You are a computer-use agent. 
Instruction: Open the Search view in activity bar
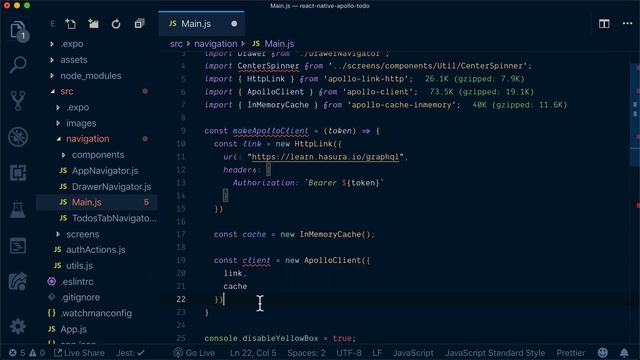(x=18, y=64)
